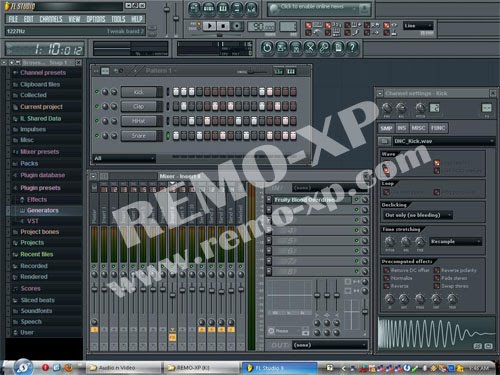Open the EDIT menu

(28, 19)
